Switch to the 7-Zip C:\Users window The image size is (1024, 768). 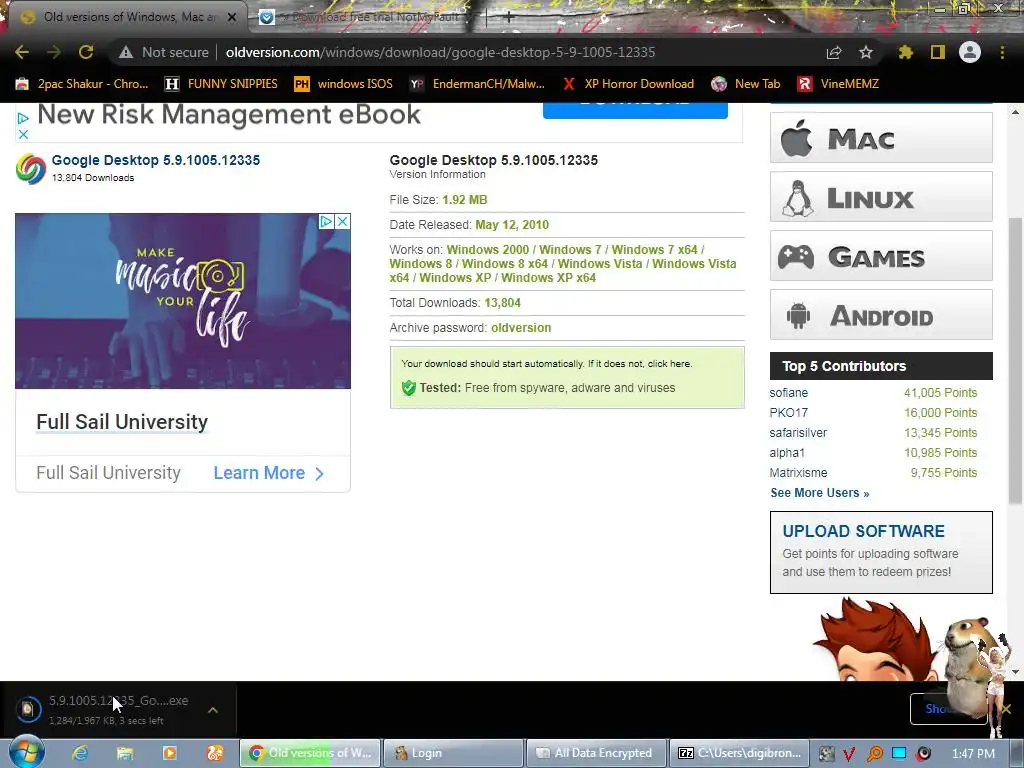click(x=741, y=753)
